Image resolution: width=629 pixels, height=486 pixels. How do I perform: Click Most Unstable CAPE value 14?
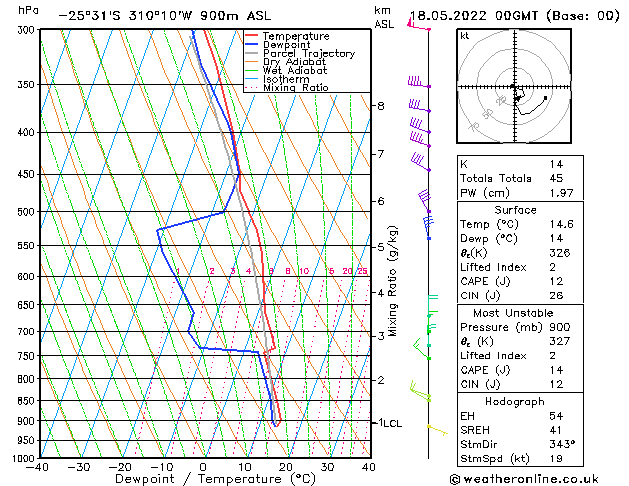(x=556, y=370)
